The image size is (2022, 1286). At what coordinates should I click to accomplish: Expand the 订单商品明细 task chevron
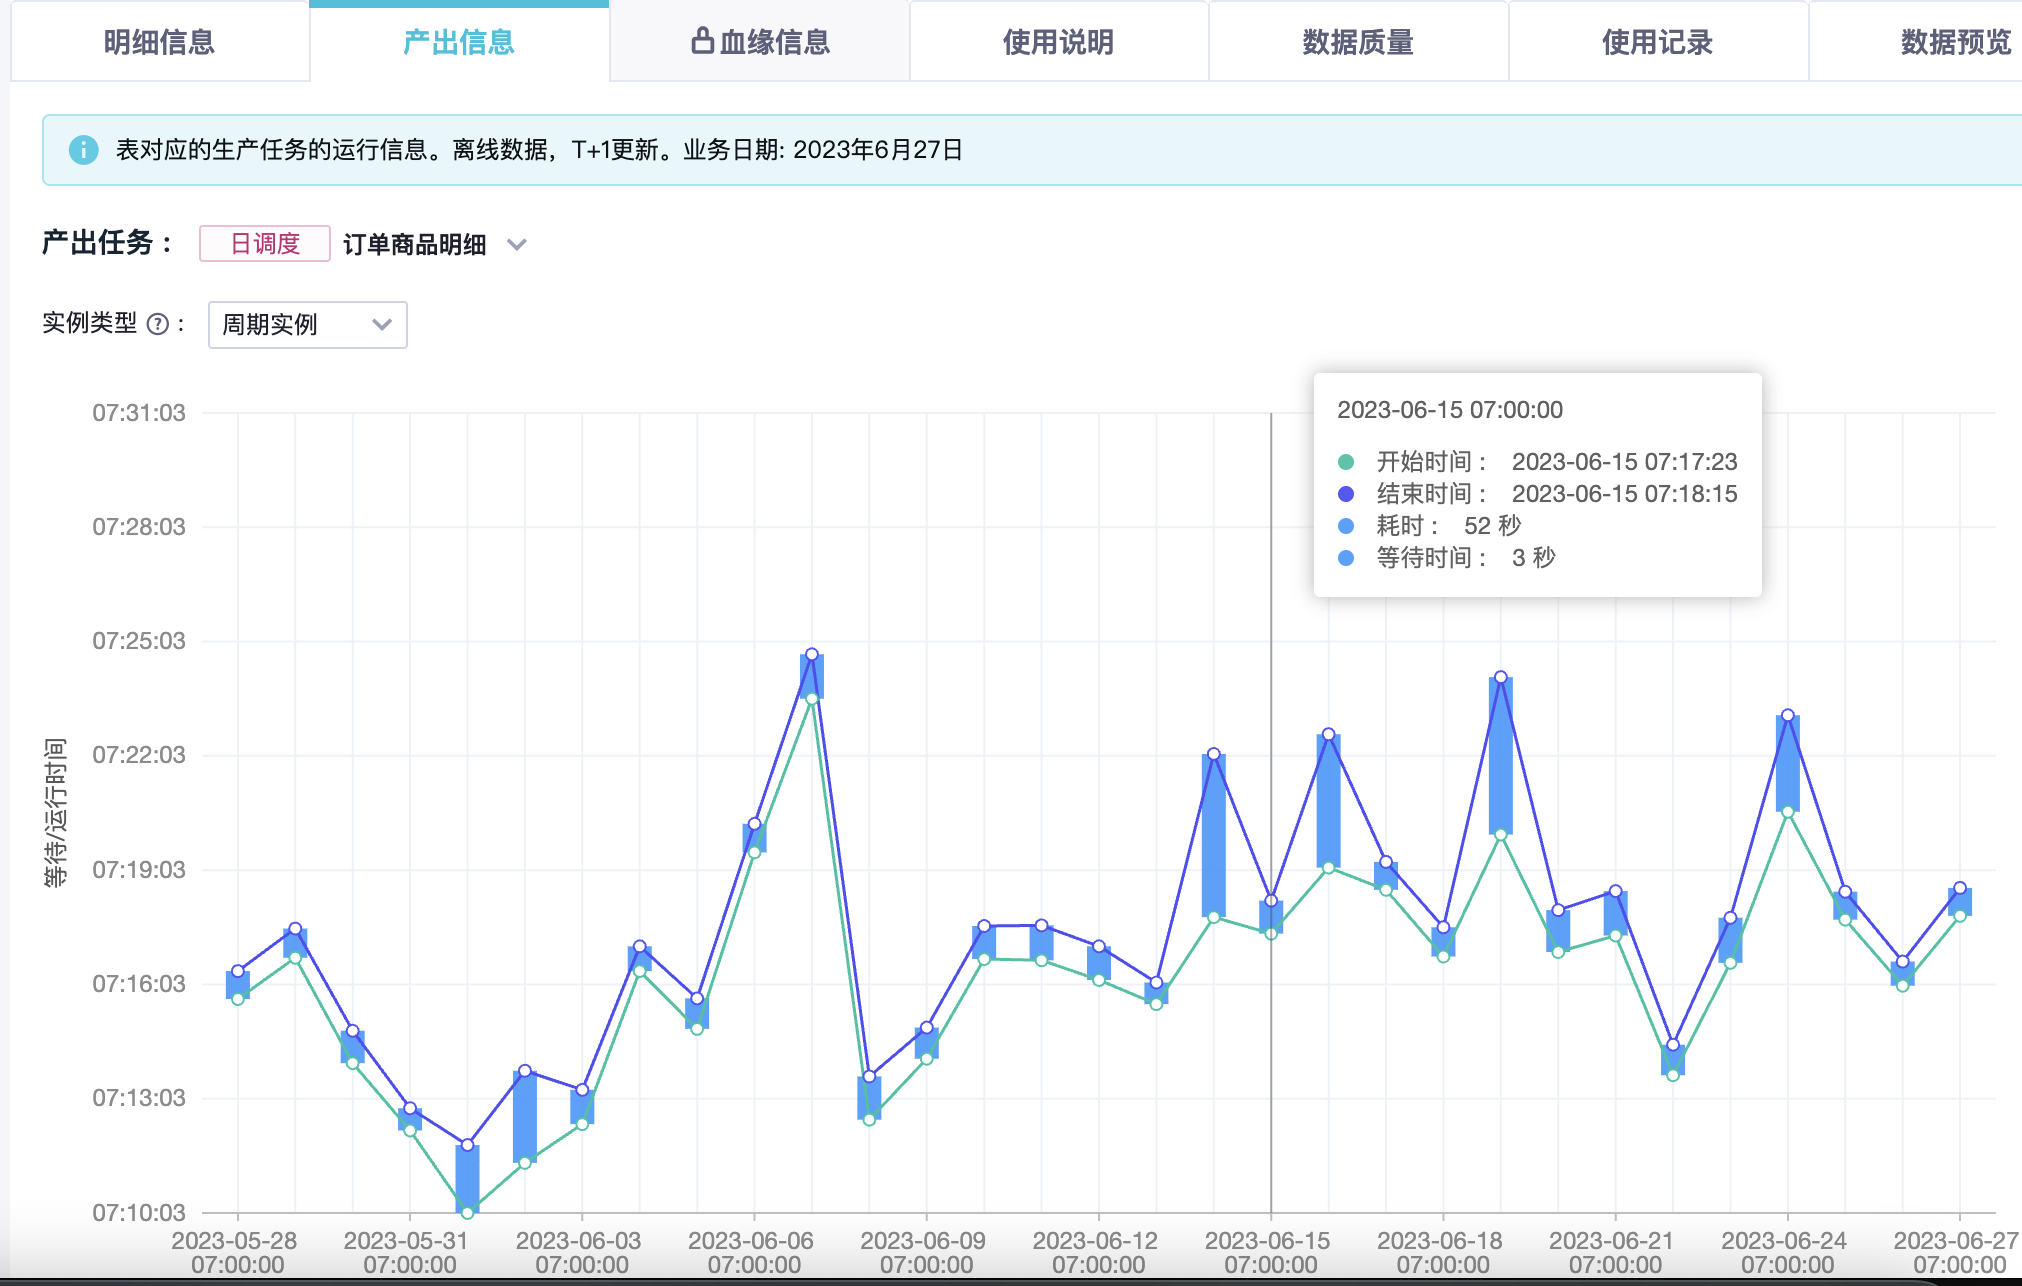coord(516,244)
